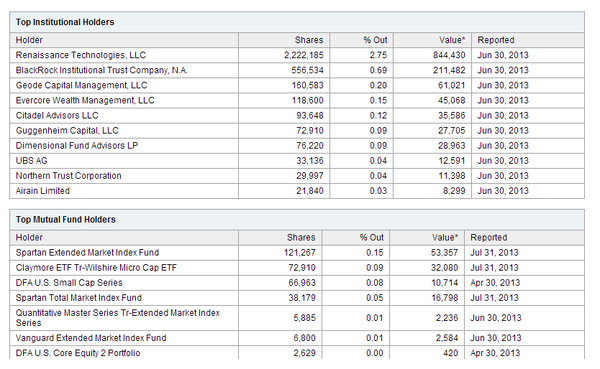Screen dimensions: 600x369
Task: Select shares value 2,629
Action: click(x=305, y=353)
